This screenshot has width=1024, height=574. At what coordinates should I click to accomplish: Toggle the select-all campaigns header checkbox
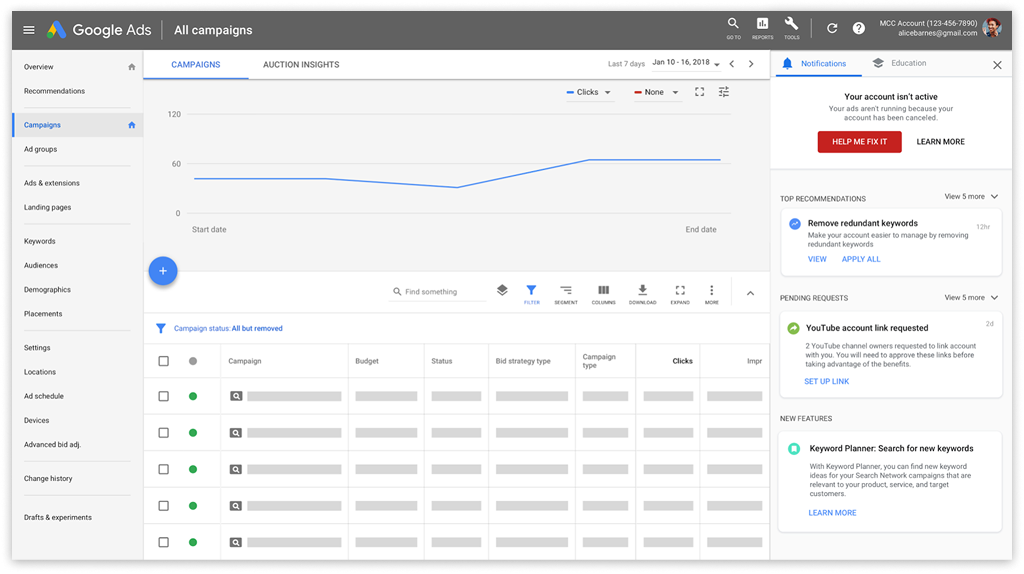pos(163,361)
